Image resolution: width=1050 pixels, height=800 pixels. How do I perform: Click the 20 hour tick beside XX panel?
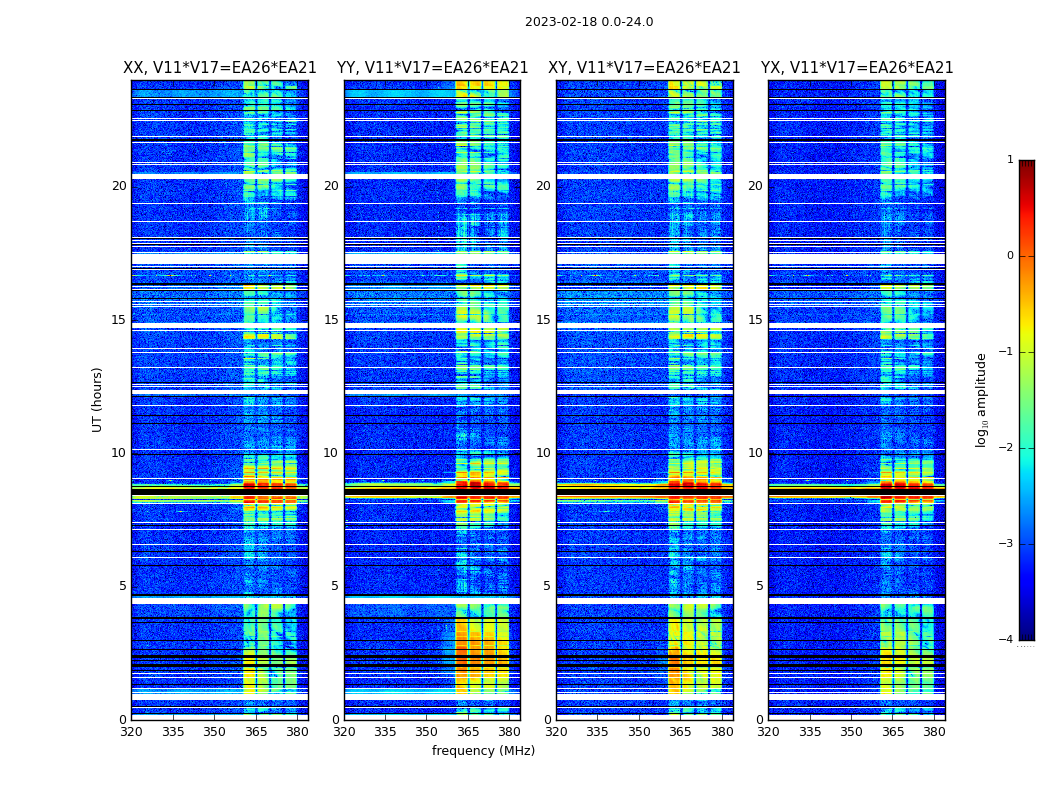tap(119, 186)
